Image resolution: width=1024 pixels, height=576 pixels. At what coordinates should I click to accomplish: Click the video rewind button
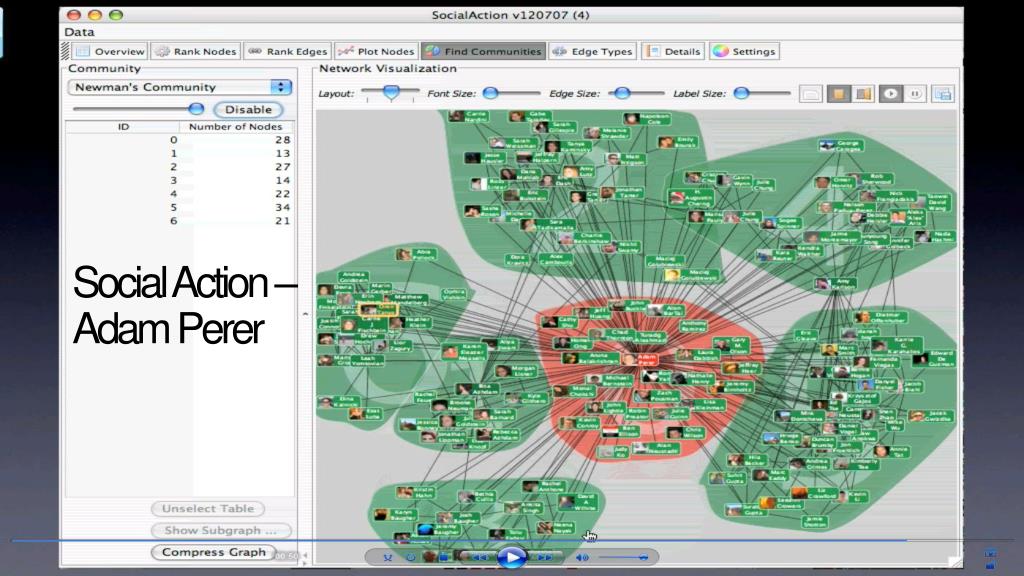coord(479,557)
